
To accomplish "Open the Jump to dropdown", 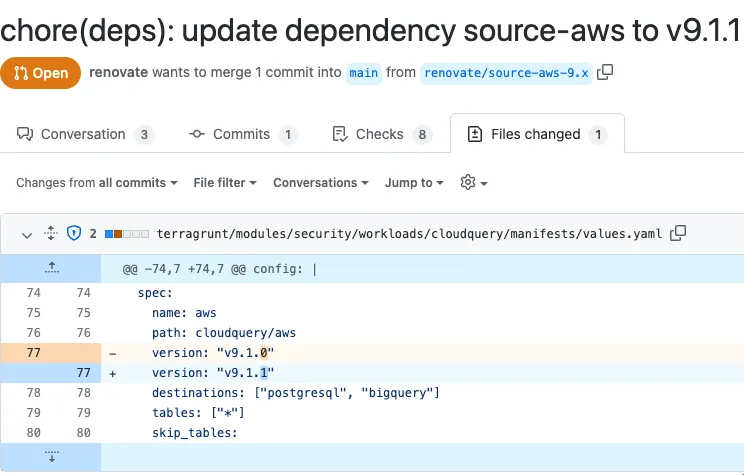I will click(x=414, y=183).
